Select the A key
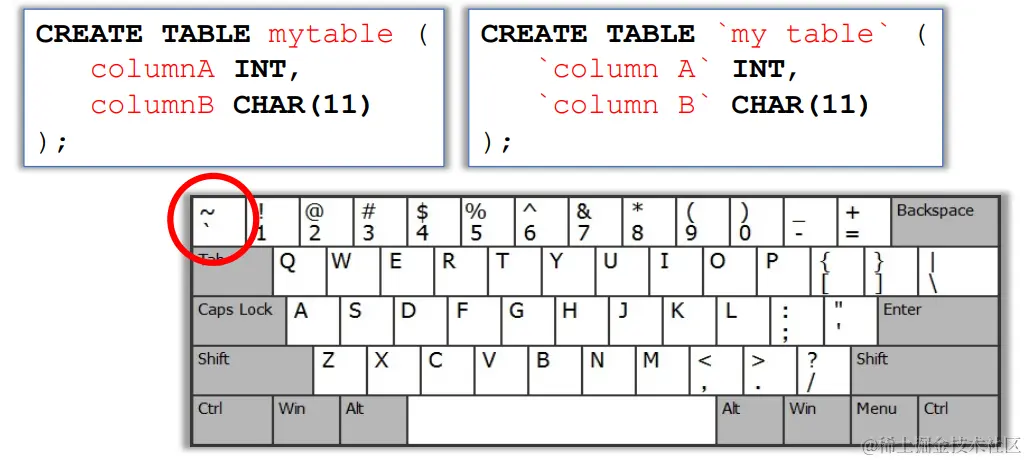Image resolution: width=1028 pixels, height=462 pixels. (313, 320)
